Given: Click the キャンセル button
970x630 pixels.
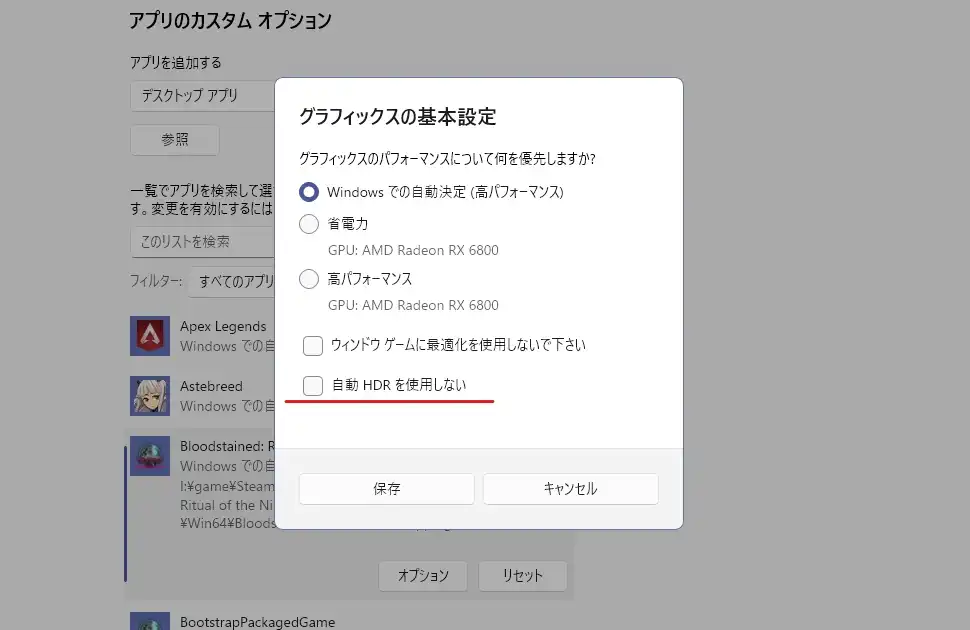Looking at the screenshot, I should pos(570,489).
